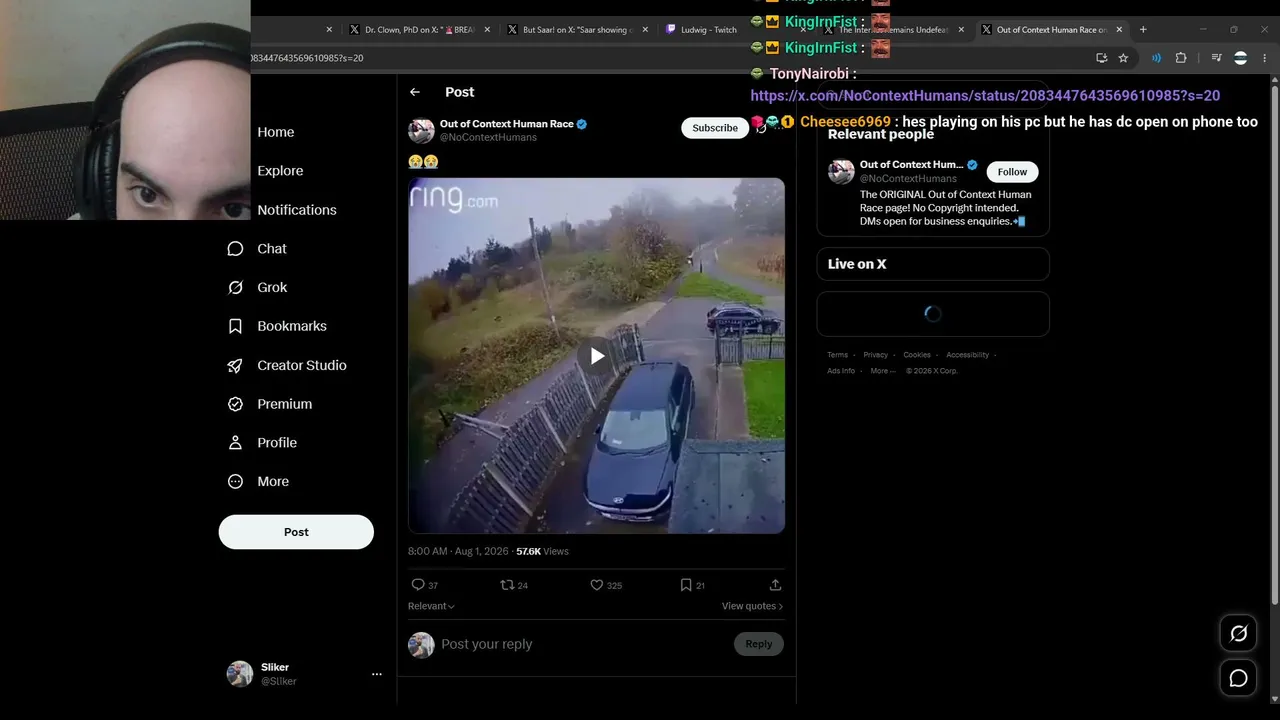1280x720 pixels.
Task: Click the 57.6K Views count
Action: click(542, 551)
